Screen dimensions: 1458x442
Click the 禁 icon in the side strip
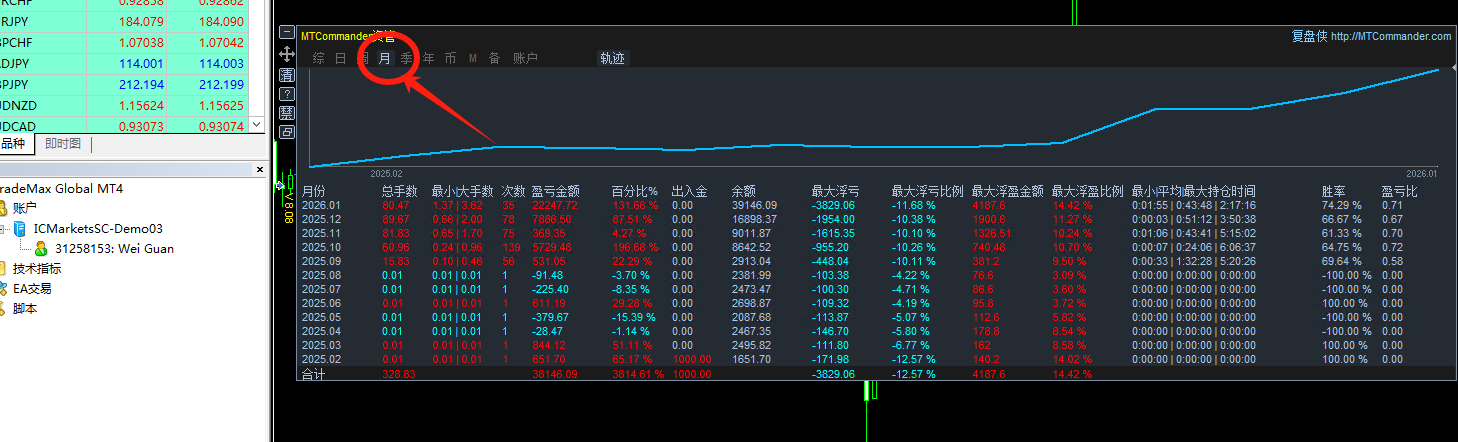pyautogui.click(x=287, y=112)
